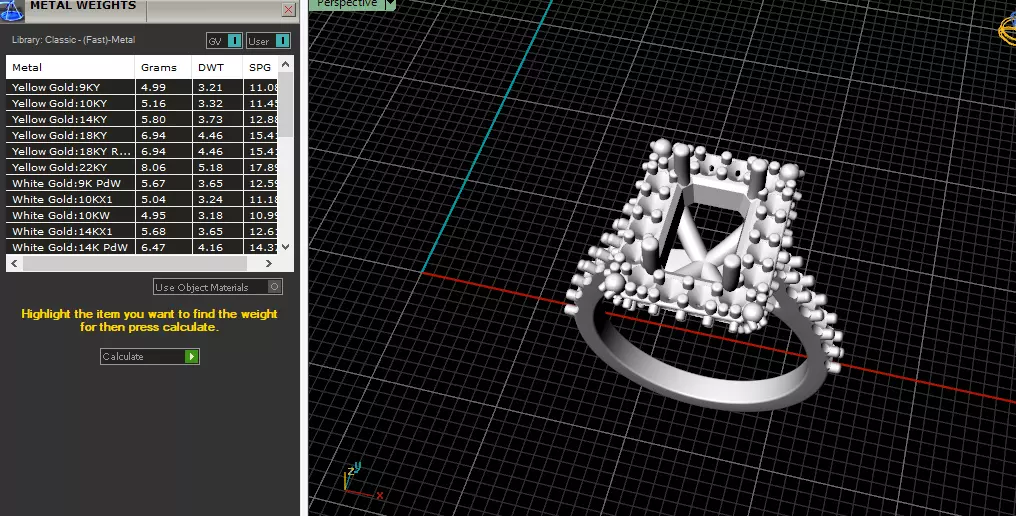Close the Metal Weights panel
Image resolution: width=1016 pixels, height=516 pixels.
(288, 9)
